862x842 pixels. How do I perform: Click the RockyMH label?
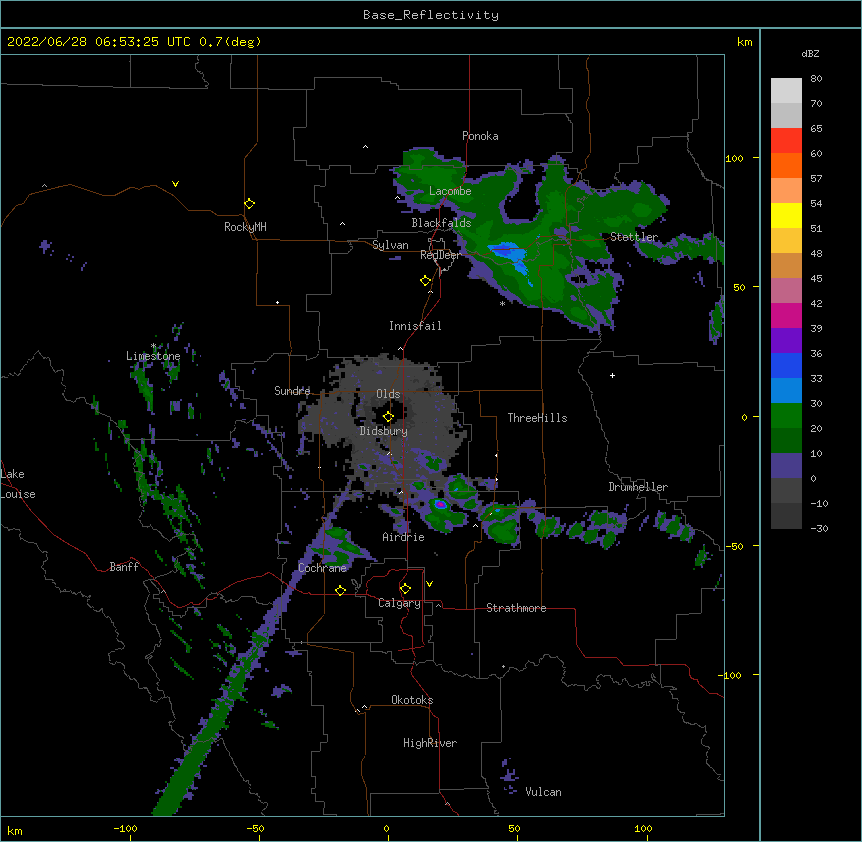point(245,227)
